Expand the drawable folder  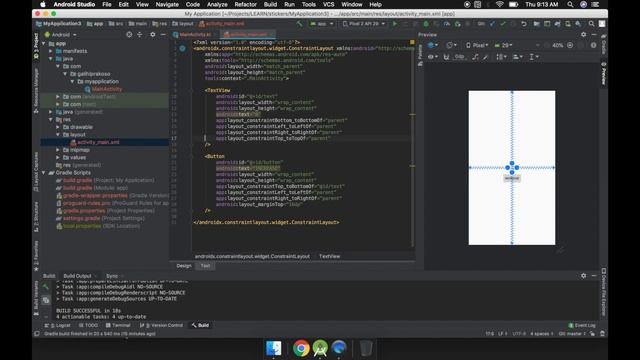58,127
